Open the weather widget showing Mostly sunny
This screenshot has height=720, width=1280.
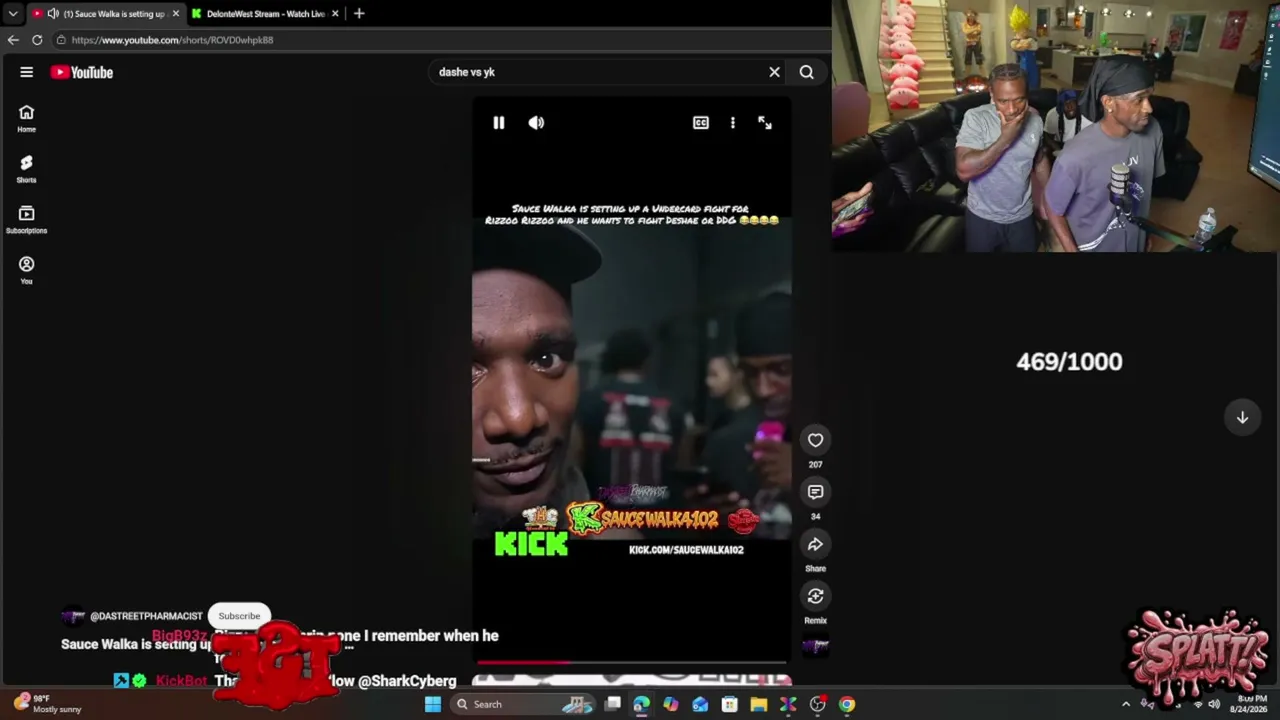tap(48, 704)
